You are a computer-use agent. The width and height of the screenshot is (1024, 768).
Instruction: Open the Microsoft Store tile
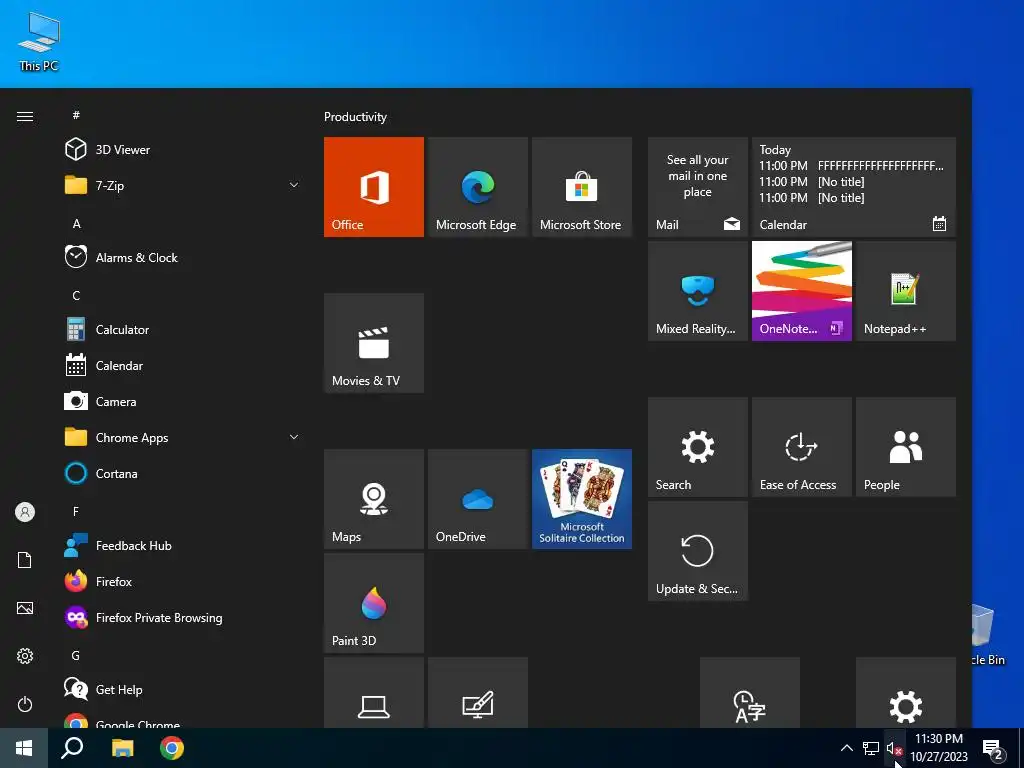pyautogui.click(x=582, y=187)
